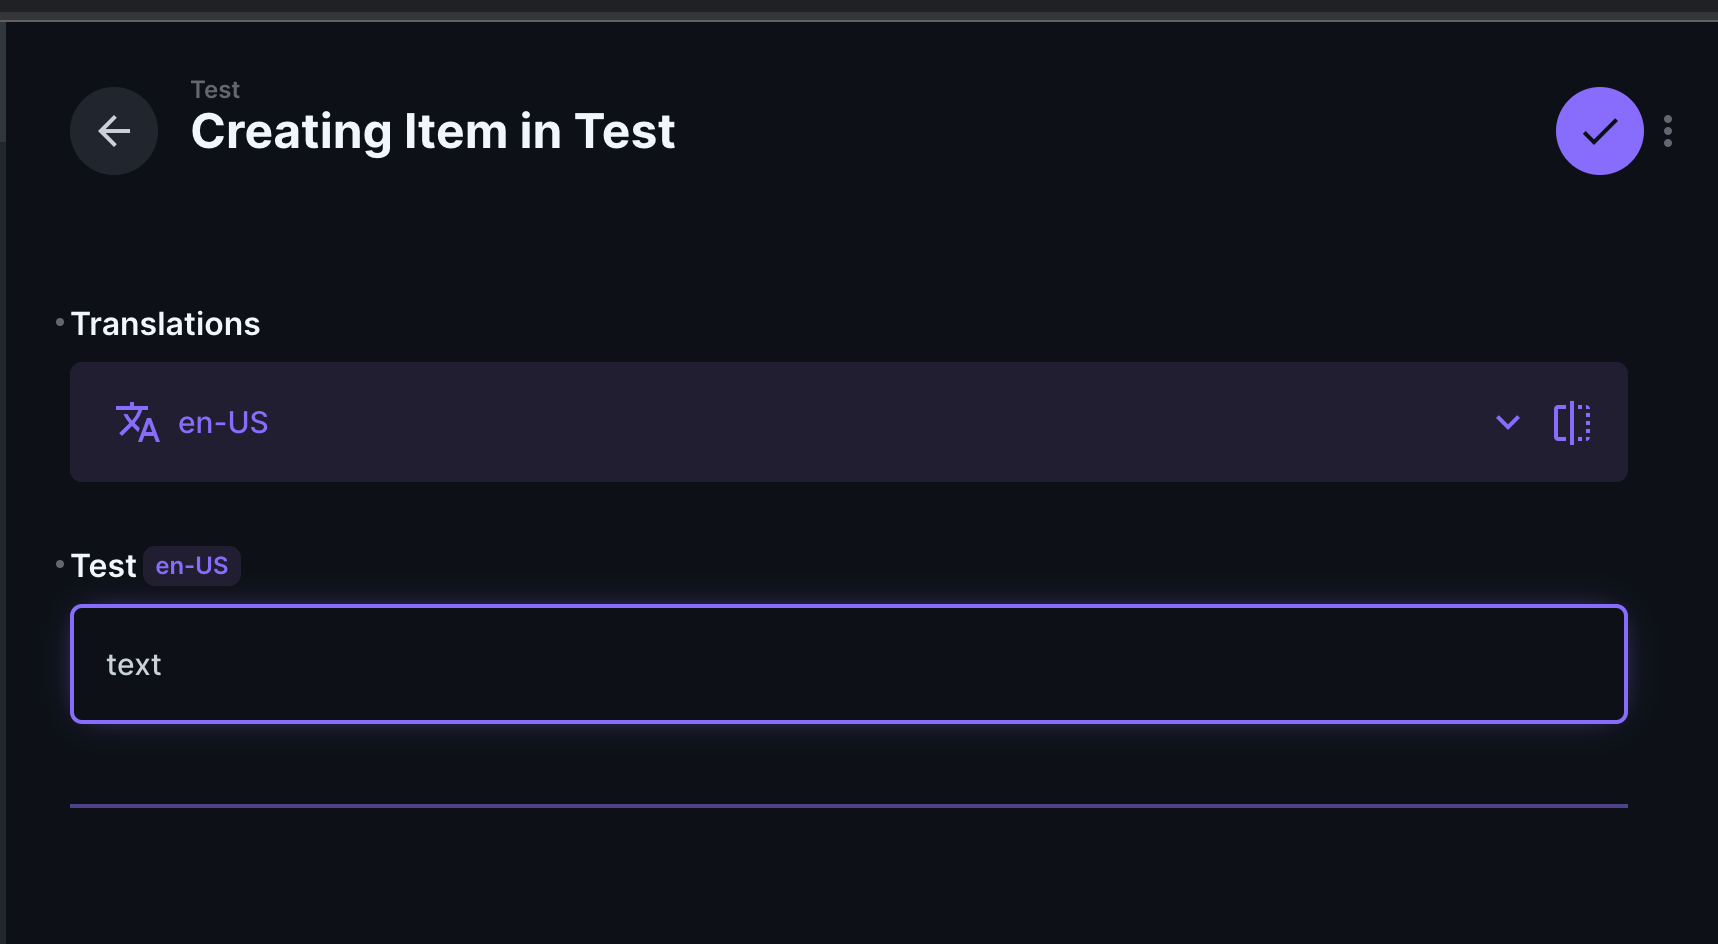The width and height of the screenshot is (1718, 944).
Task: Save the item with the checkmark button
Action: (1599, 131)
